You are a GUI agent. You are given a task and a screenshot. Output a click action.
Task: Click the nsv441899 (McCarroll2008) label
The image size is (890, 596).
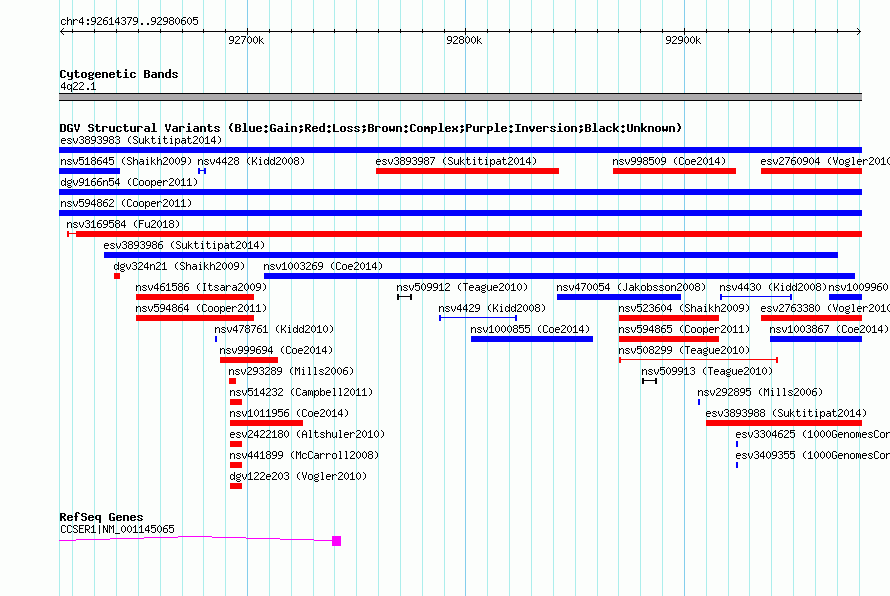coord(304,455)
